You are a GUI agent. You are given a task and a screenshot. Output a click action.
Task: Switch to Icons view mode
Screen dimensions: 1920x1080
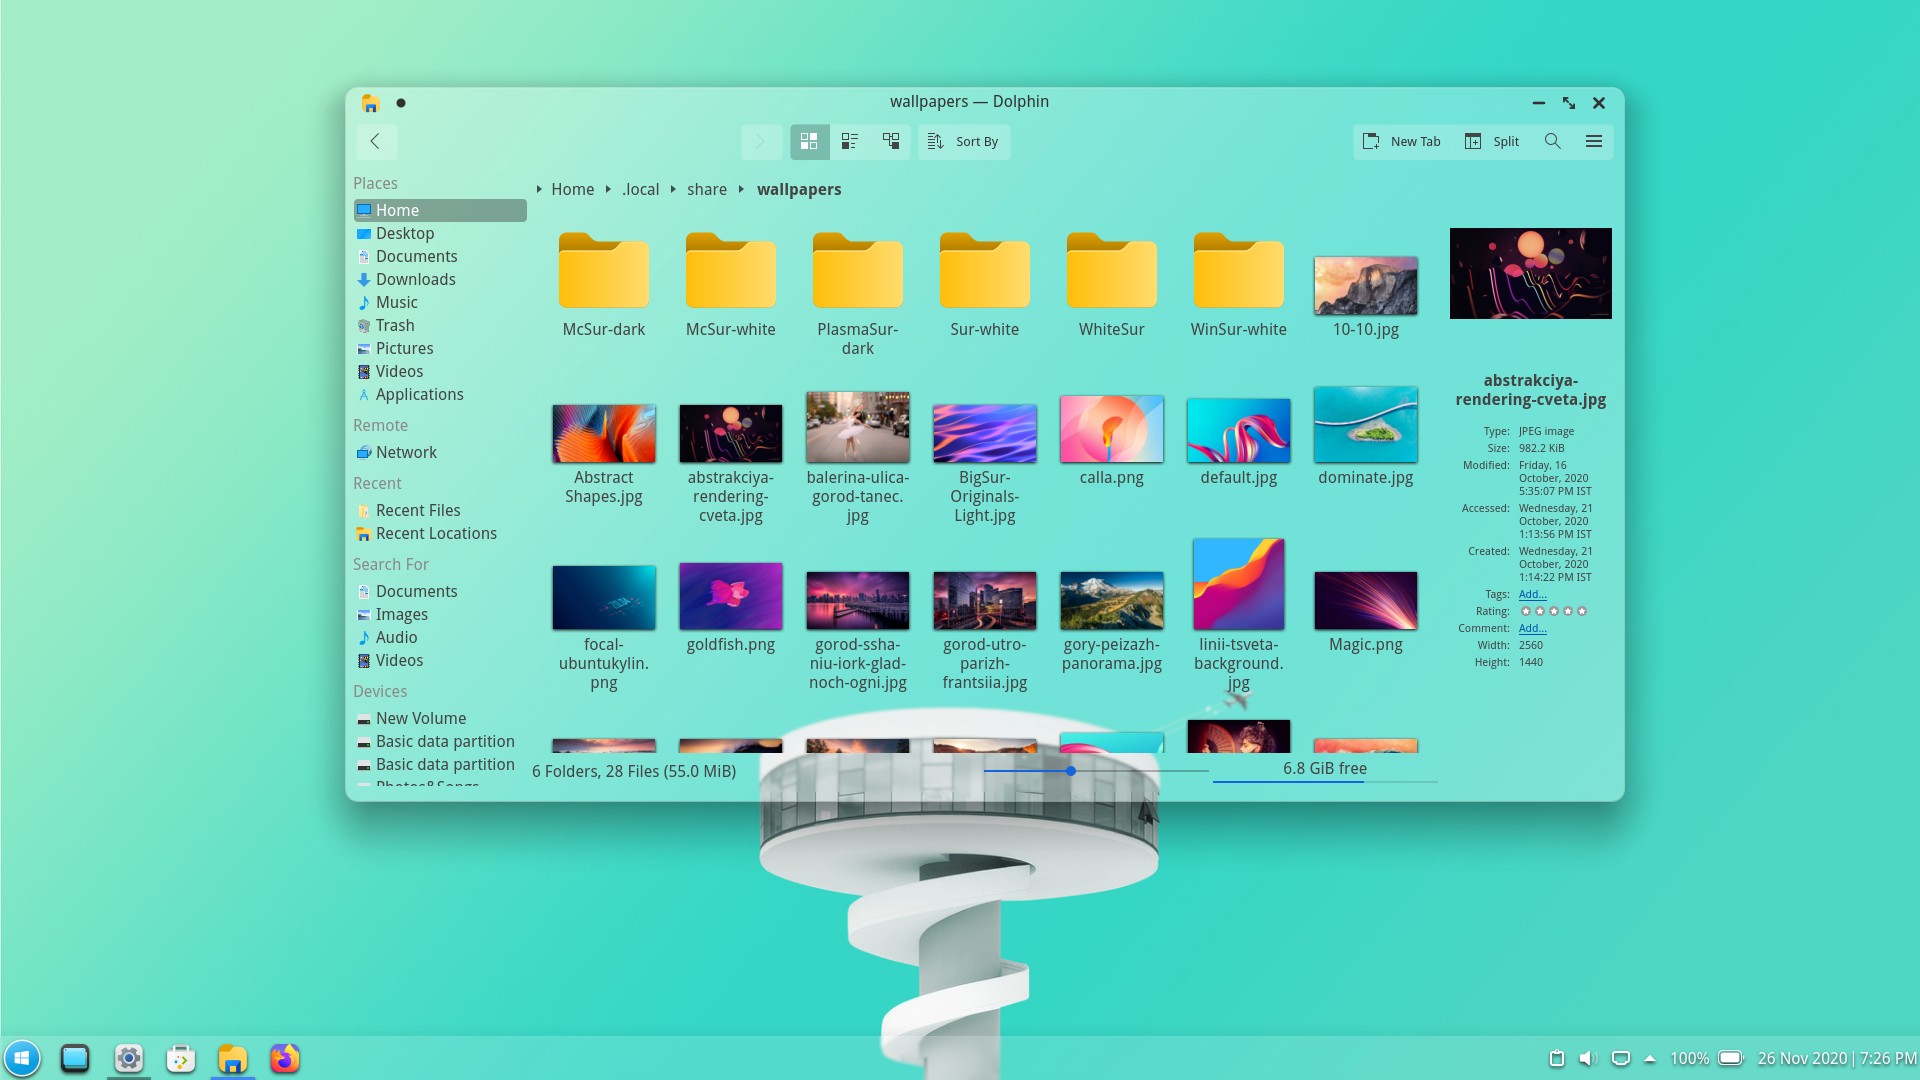(809, 141)
